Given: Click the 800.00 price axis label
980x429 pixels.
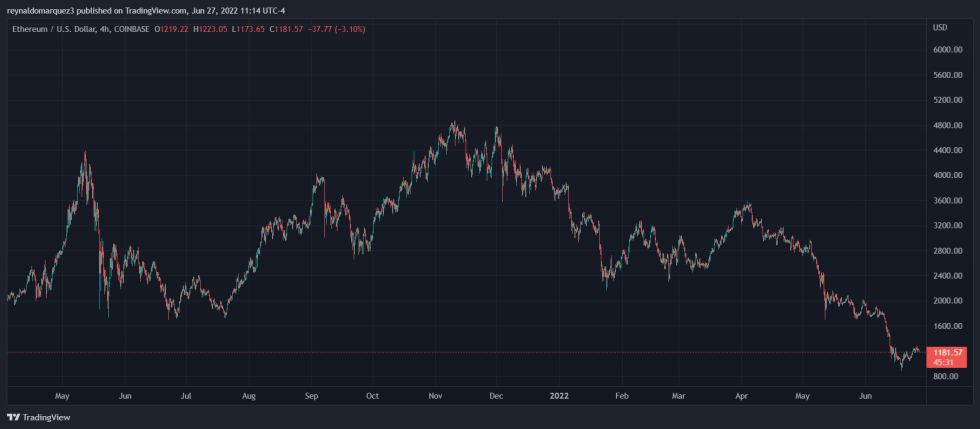Looking at the screenshot, I should (x=946, y=376).
